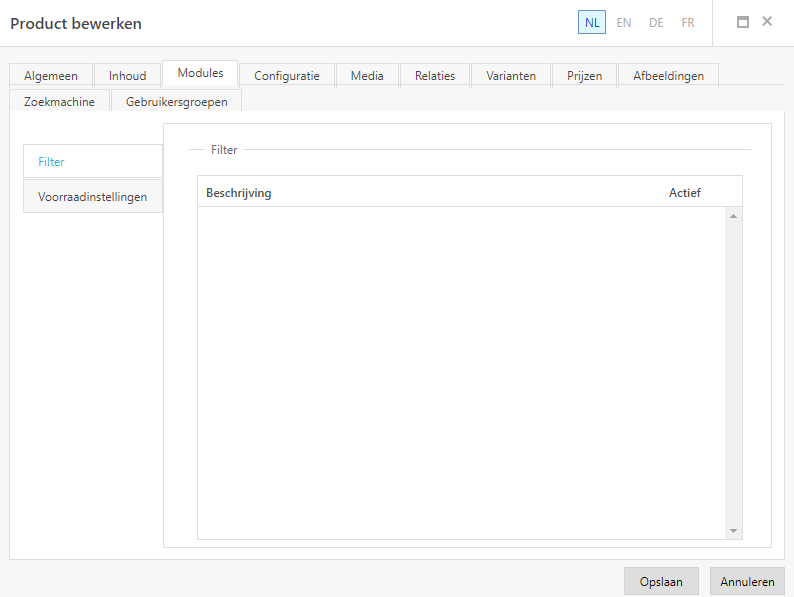Screen dimensions: 794x597
Task: Switch language to FR
Action: pyautogui.click(x=688, y=23)
